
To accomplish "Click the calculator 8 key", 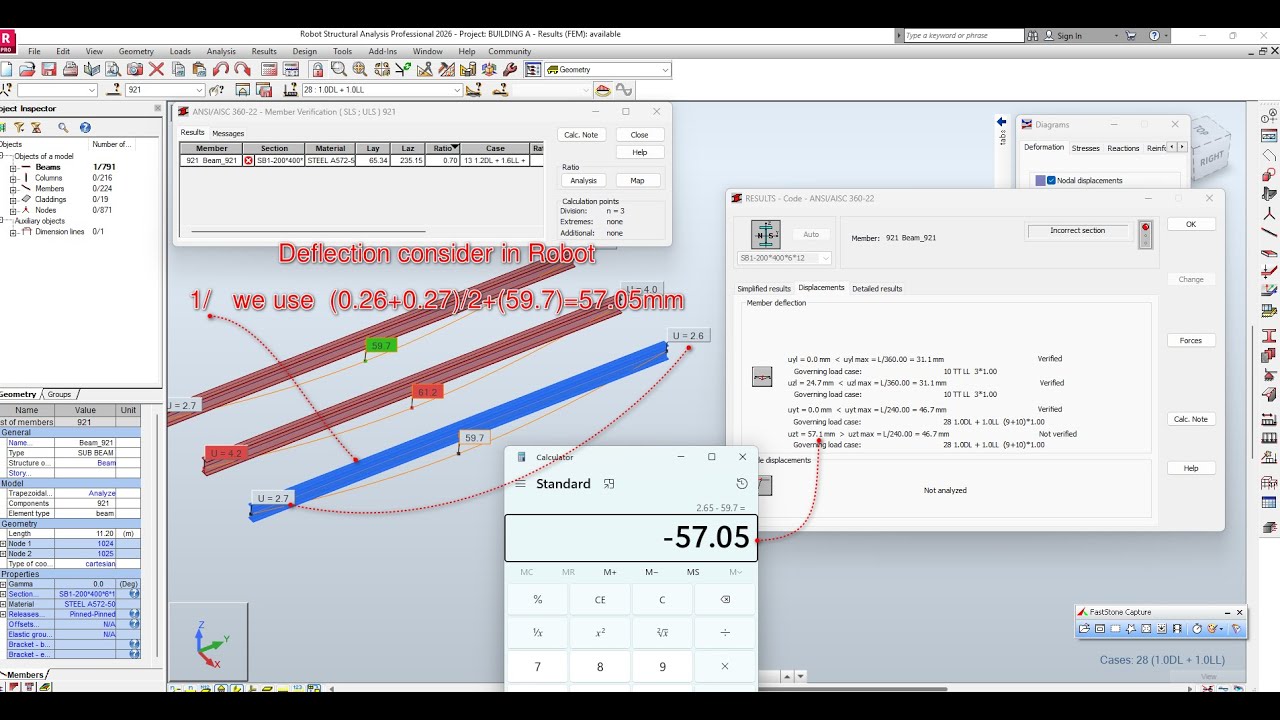I will pos(600,667).
